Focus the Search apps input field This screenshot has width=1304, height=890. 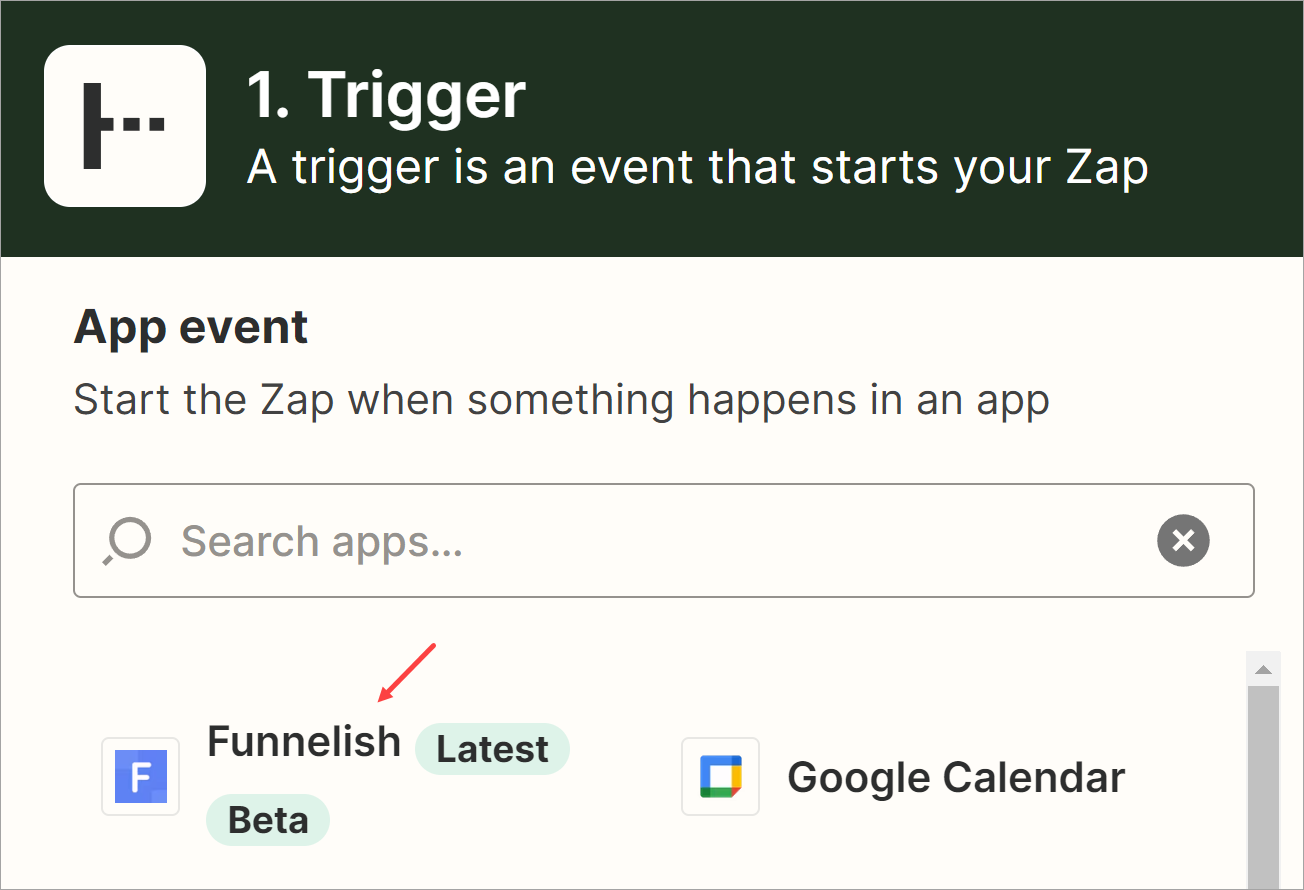[x=660, y=541]
